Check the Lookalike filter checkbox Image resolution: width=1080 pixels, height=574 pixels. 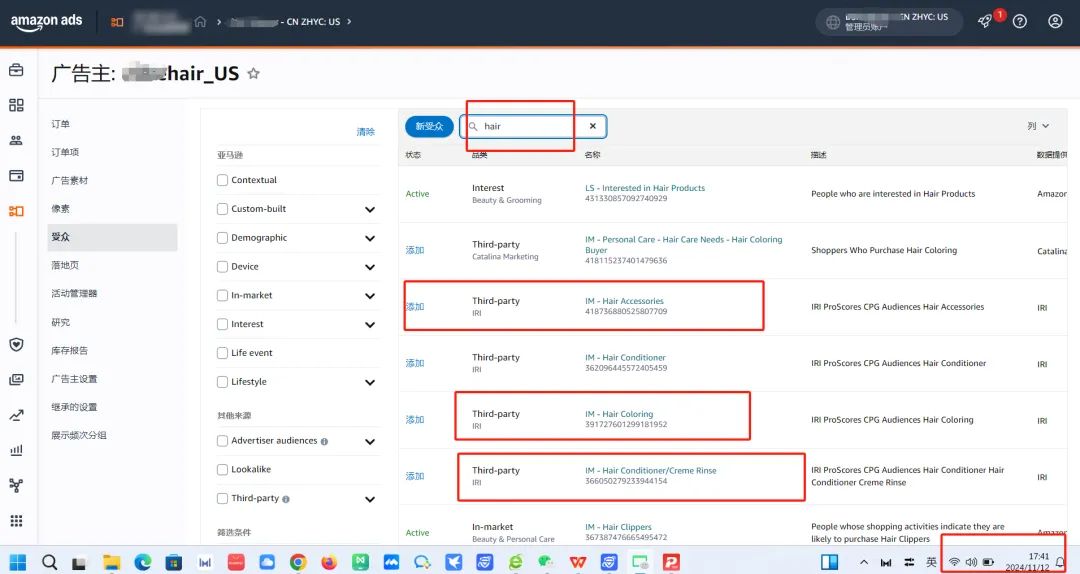click(x=222, y=469)
